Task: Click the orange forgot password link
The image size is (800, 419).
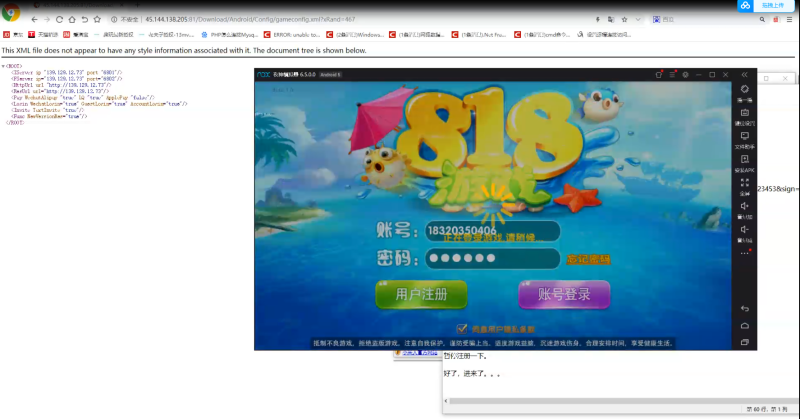Action: 588,259
